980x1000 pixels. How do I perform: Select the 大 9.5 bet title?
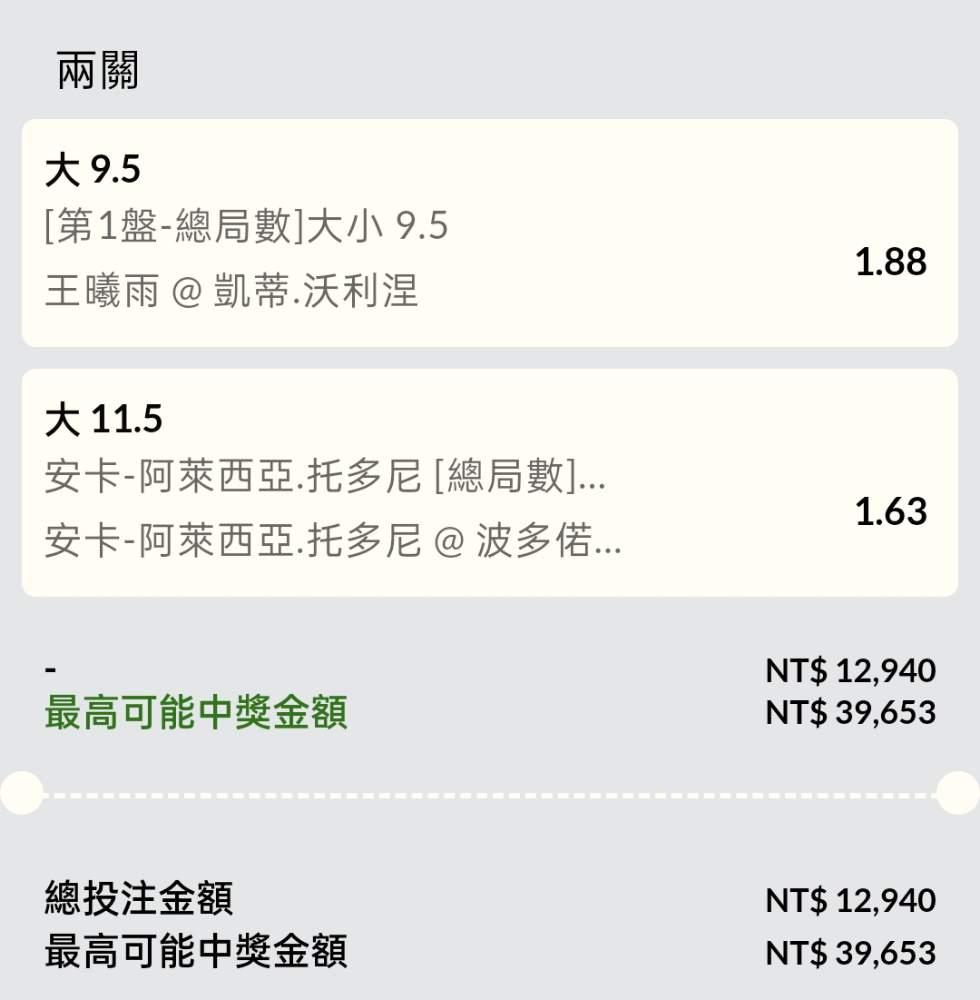[x=93, y=171]
